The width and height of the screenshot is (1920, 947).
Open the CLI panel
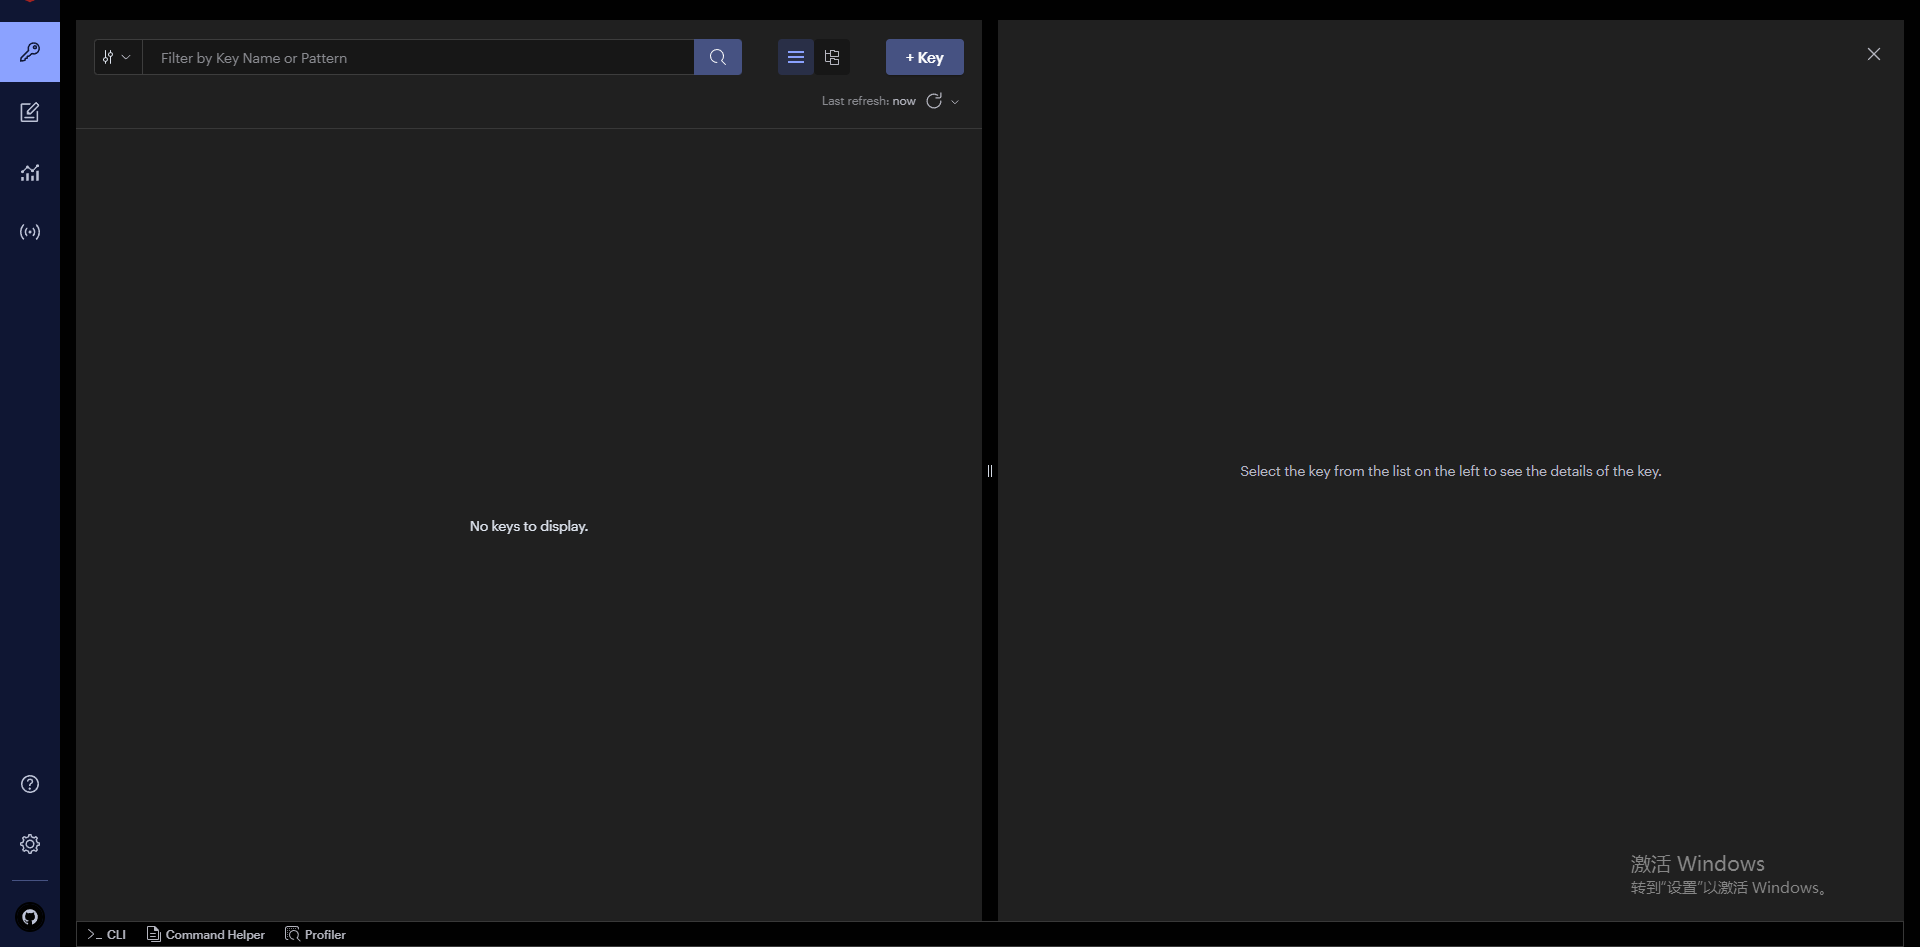[107, 934]
